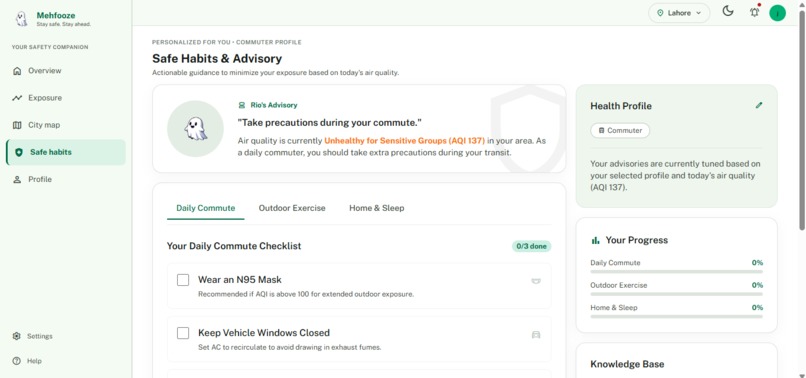The height and width of the screenshot is (378, 806).
Task: Click the Daily Commute progress bar
Action: [676, 272]
